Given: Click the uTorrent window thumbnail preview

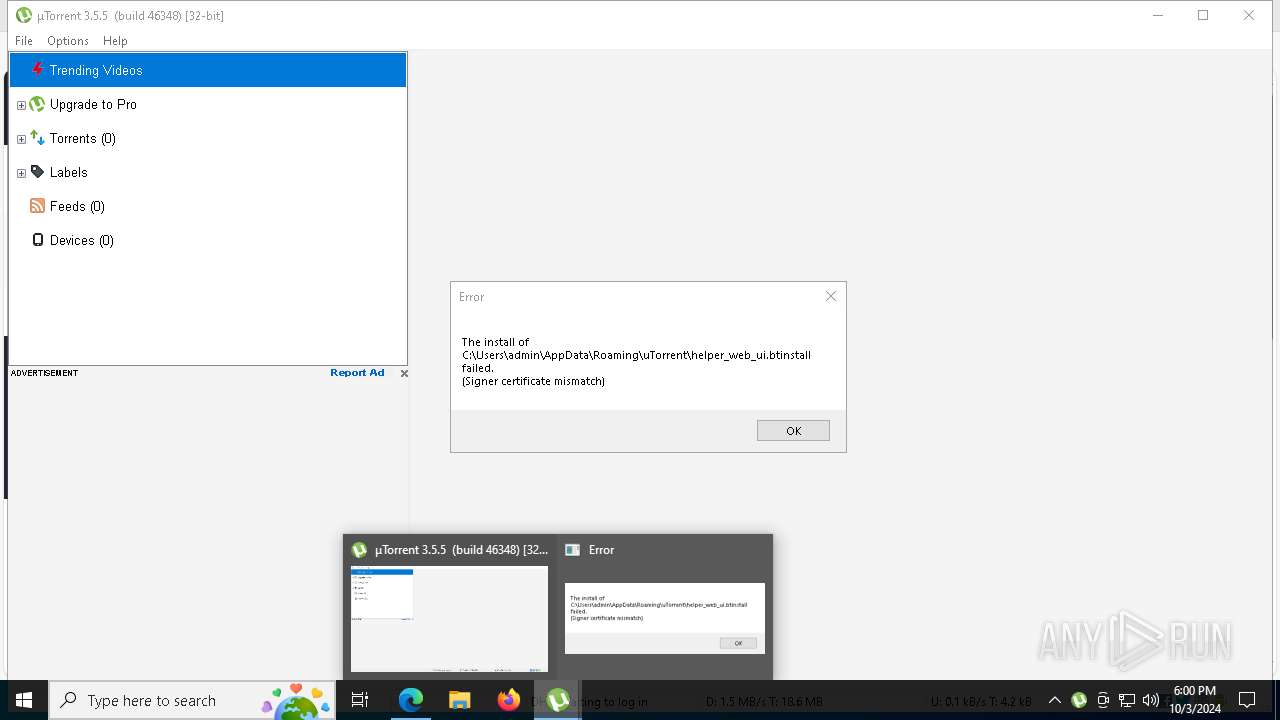Looking at the screenshot, I should tap(449, 619).
